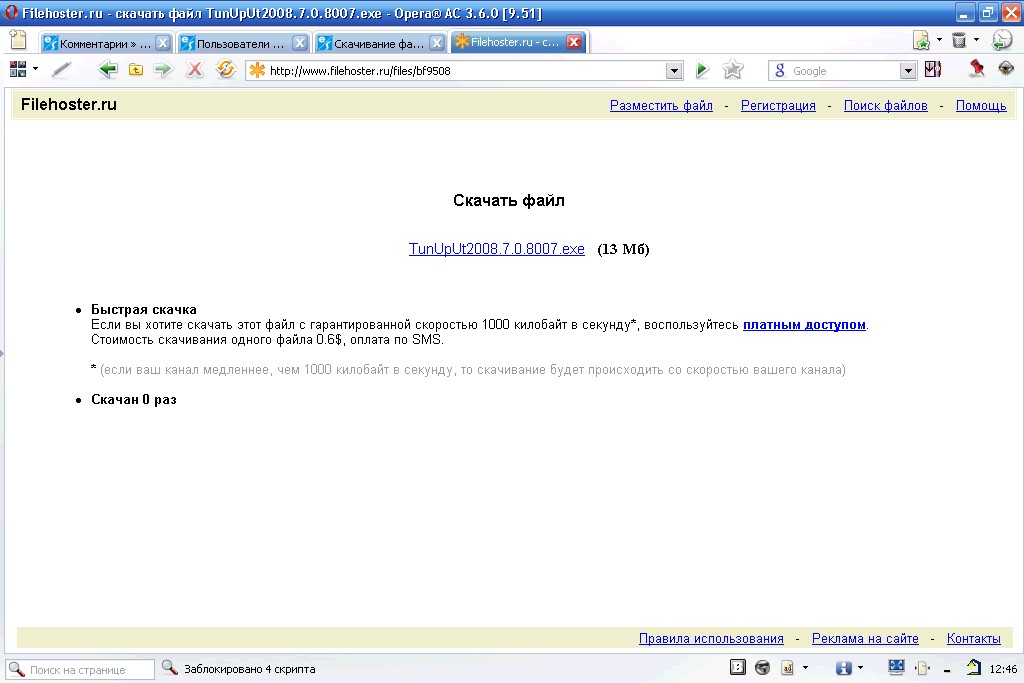The image size is (1024, 683).
Task: Download the TunUpUt2008.7.0.8007.exe file link
Action: coord(496,249)
